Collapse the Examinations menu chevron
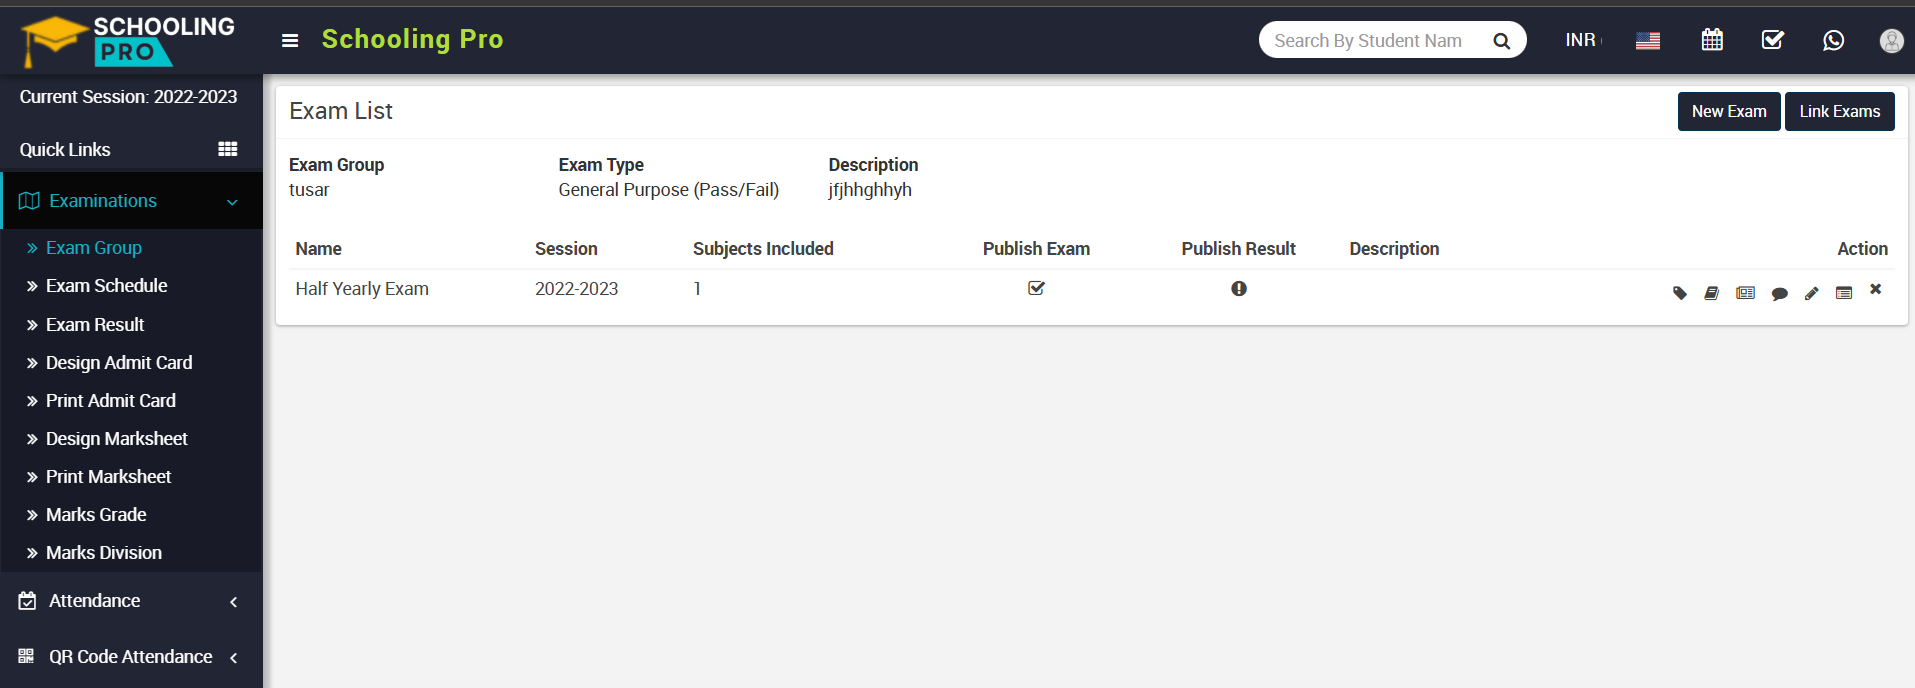Viewport: 1915px width, 688px height. [232, 202]
